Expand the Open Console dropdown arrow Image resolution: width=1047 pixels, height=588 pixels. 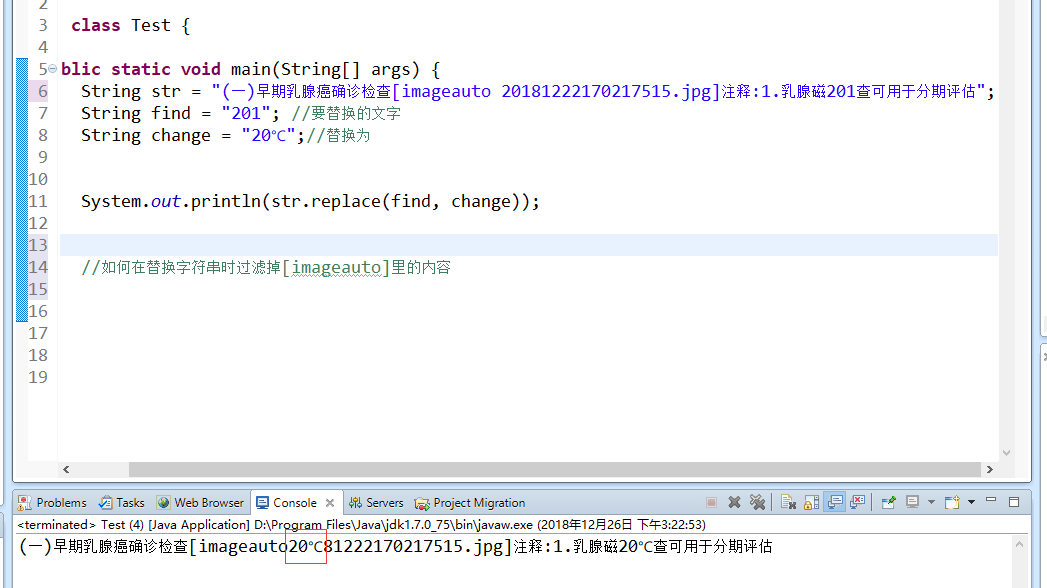[x=972, y=502]
